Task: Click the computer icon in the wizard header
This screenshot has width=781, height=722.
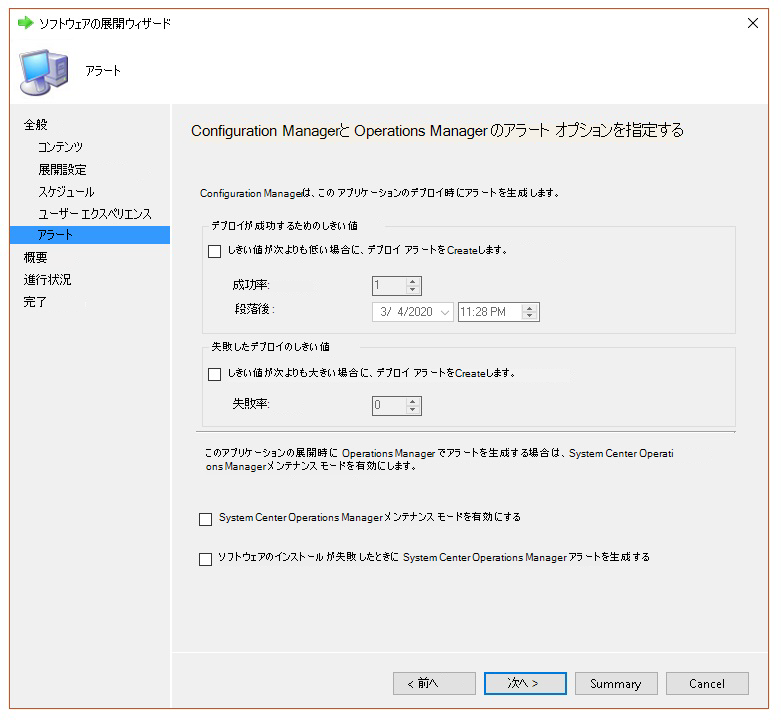Action: 44,72
